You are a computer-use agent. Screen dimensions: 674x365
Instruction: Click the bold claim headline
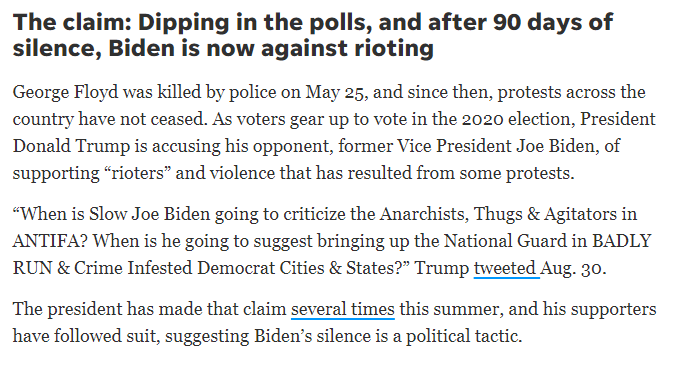click(x=313, y=35)
